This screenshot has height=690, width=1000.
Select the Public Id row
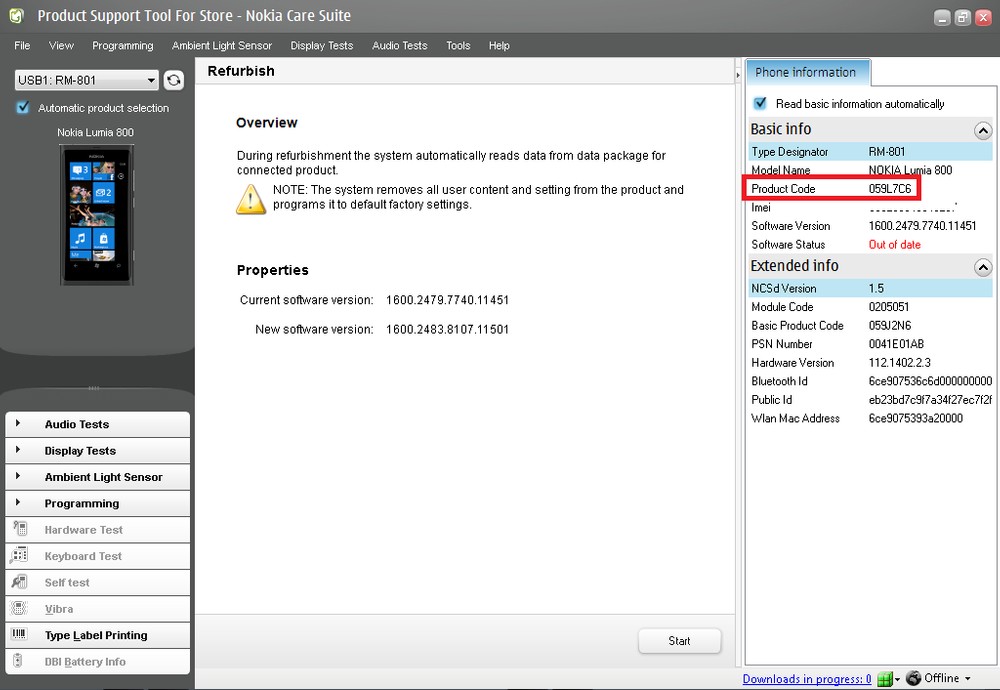(x=870, y=400)
